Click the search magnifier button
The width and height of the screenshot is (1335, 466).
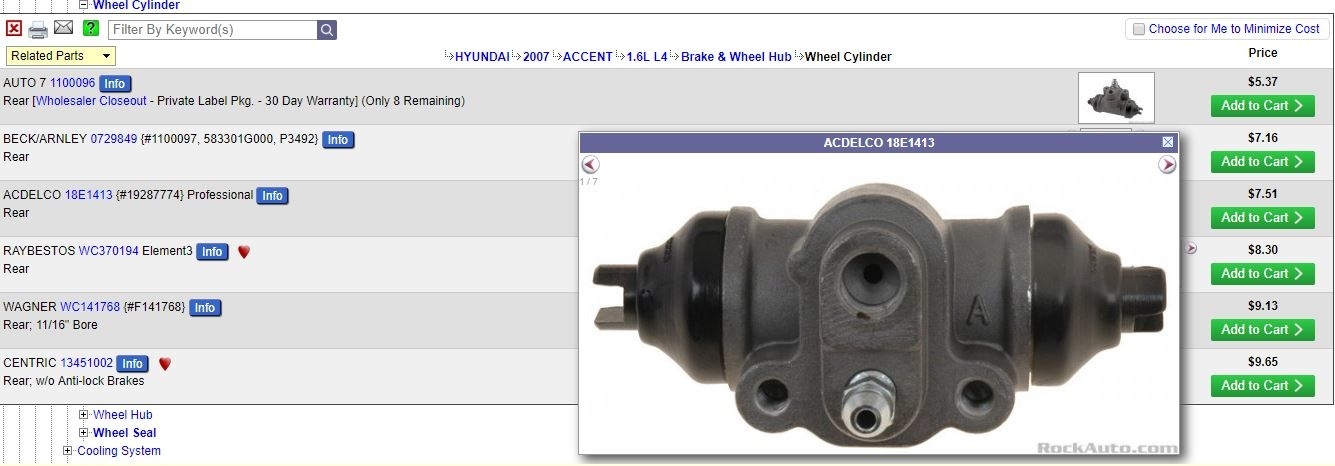click(327, 30)
